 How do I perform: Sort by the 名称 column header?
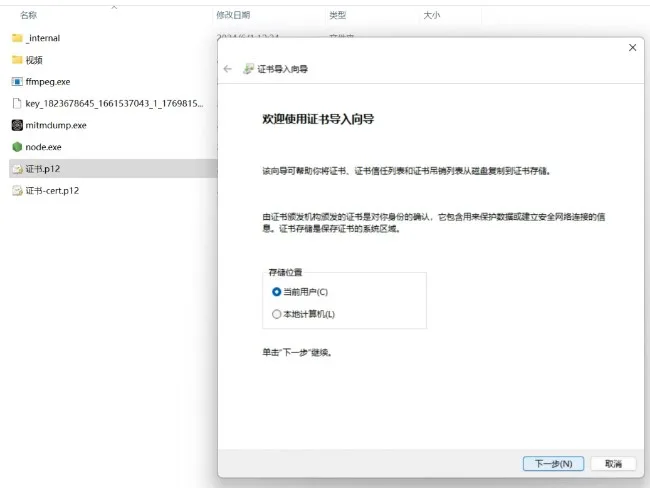pyautogui.click(x=29, y=15)
